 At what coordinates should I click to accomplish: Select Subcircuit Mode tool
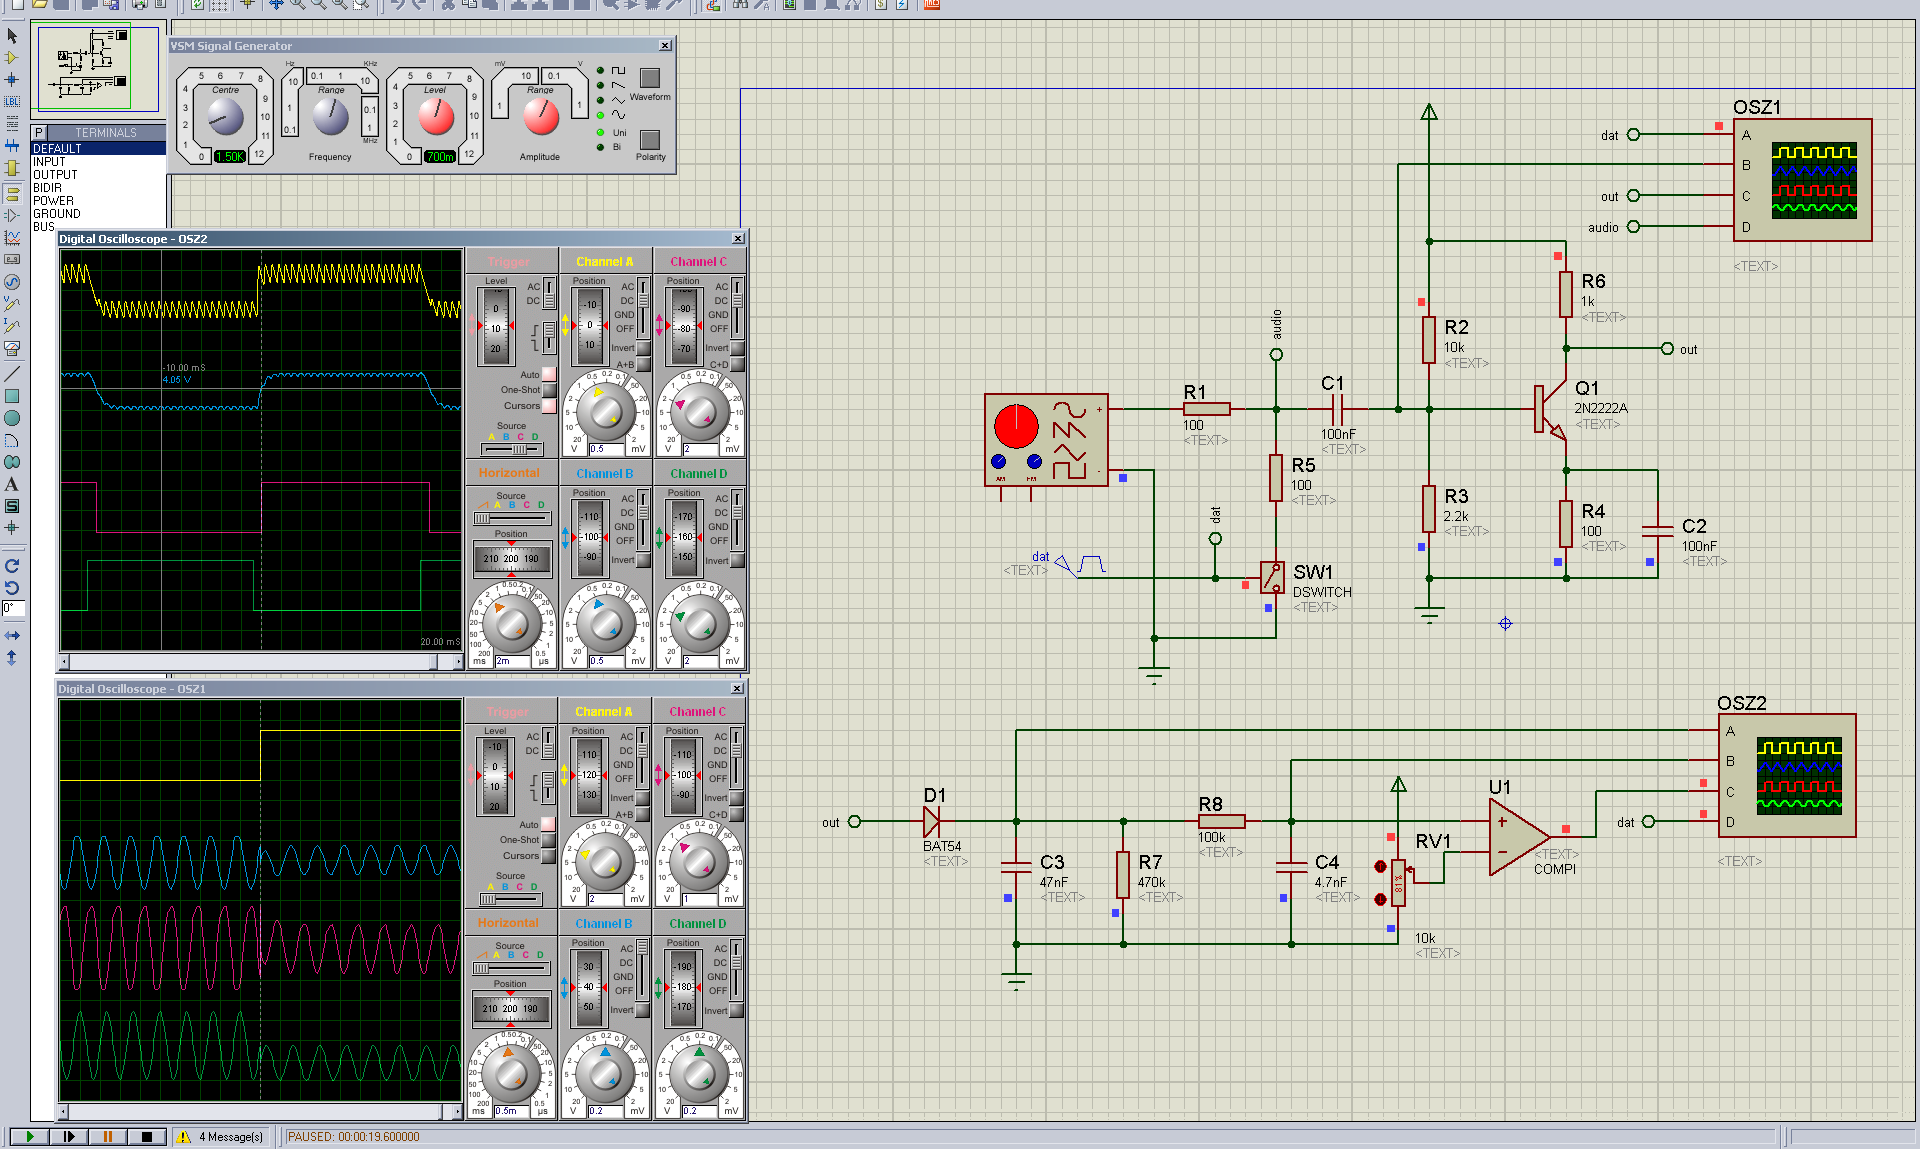coord(12,167)
